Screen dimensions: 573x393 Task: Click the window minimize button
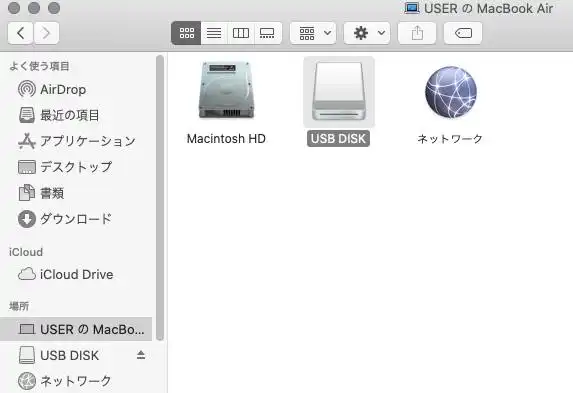[x=34, y=8]
